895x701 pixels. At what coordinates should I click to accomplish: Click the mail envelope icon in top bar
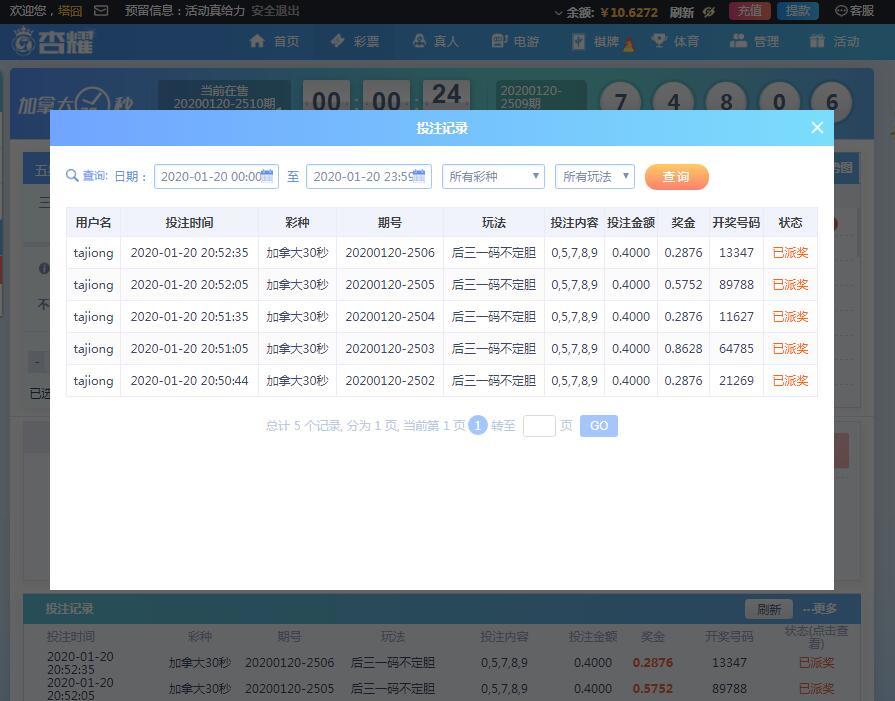pos(101,11)
